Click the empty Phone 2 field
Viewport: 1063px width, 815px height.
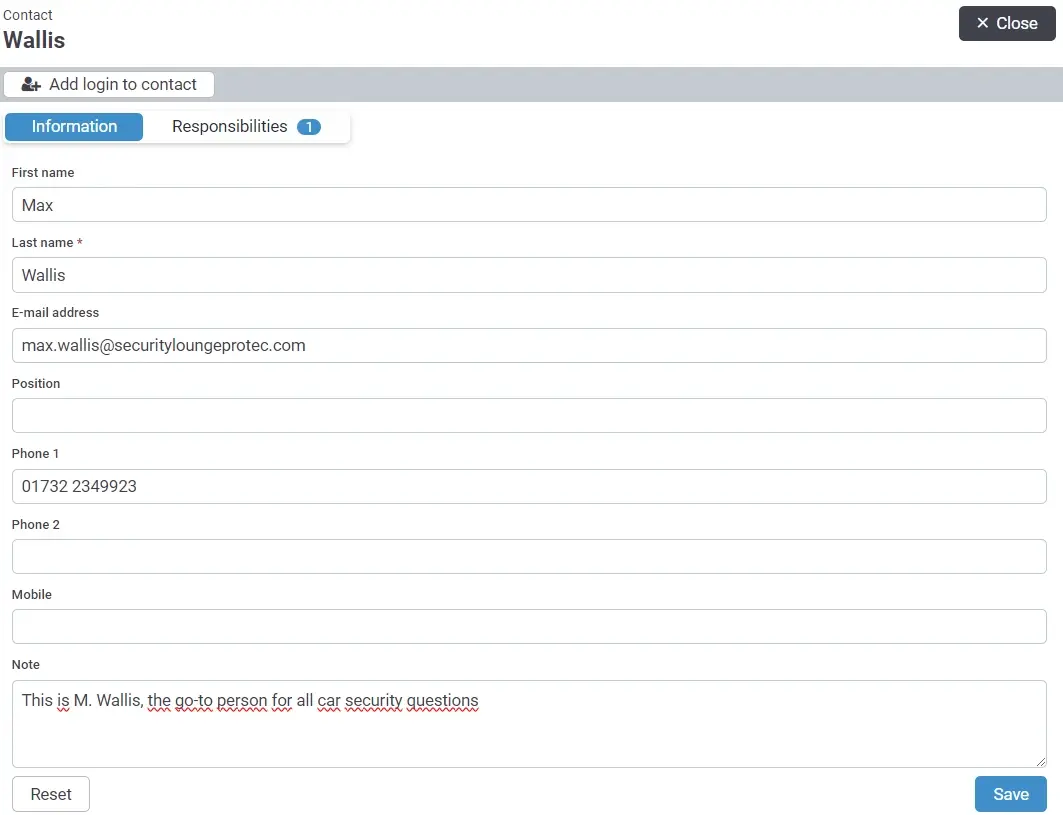tap(528, 556)
